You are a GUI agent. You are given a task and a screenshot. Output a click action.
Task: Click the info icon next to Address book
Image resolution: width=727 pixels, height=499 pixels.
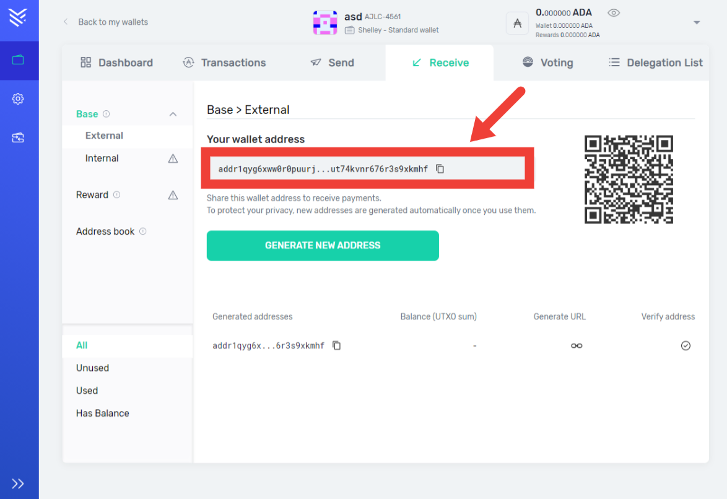coord(143,232)
